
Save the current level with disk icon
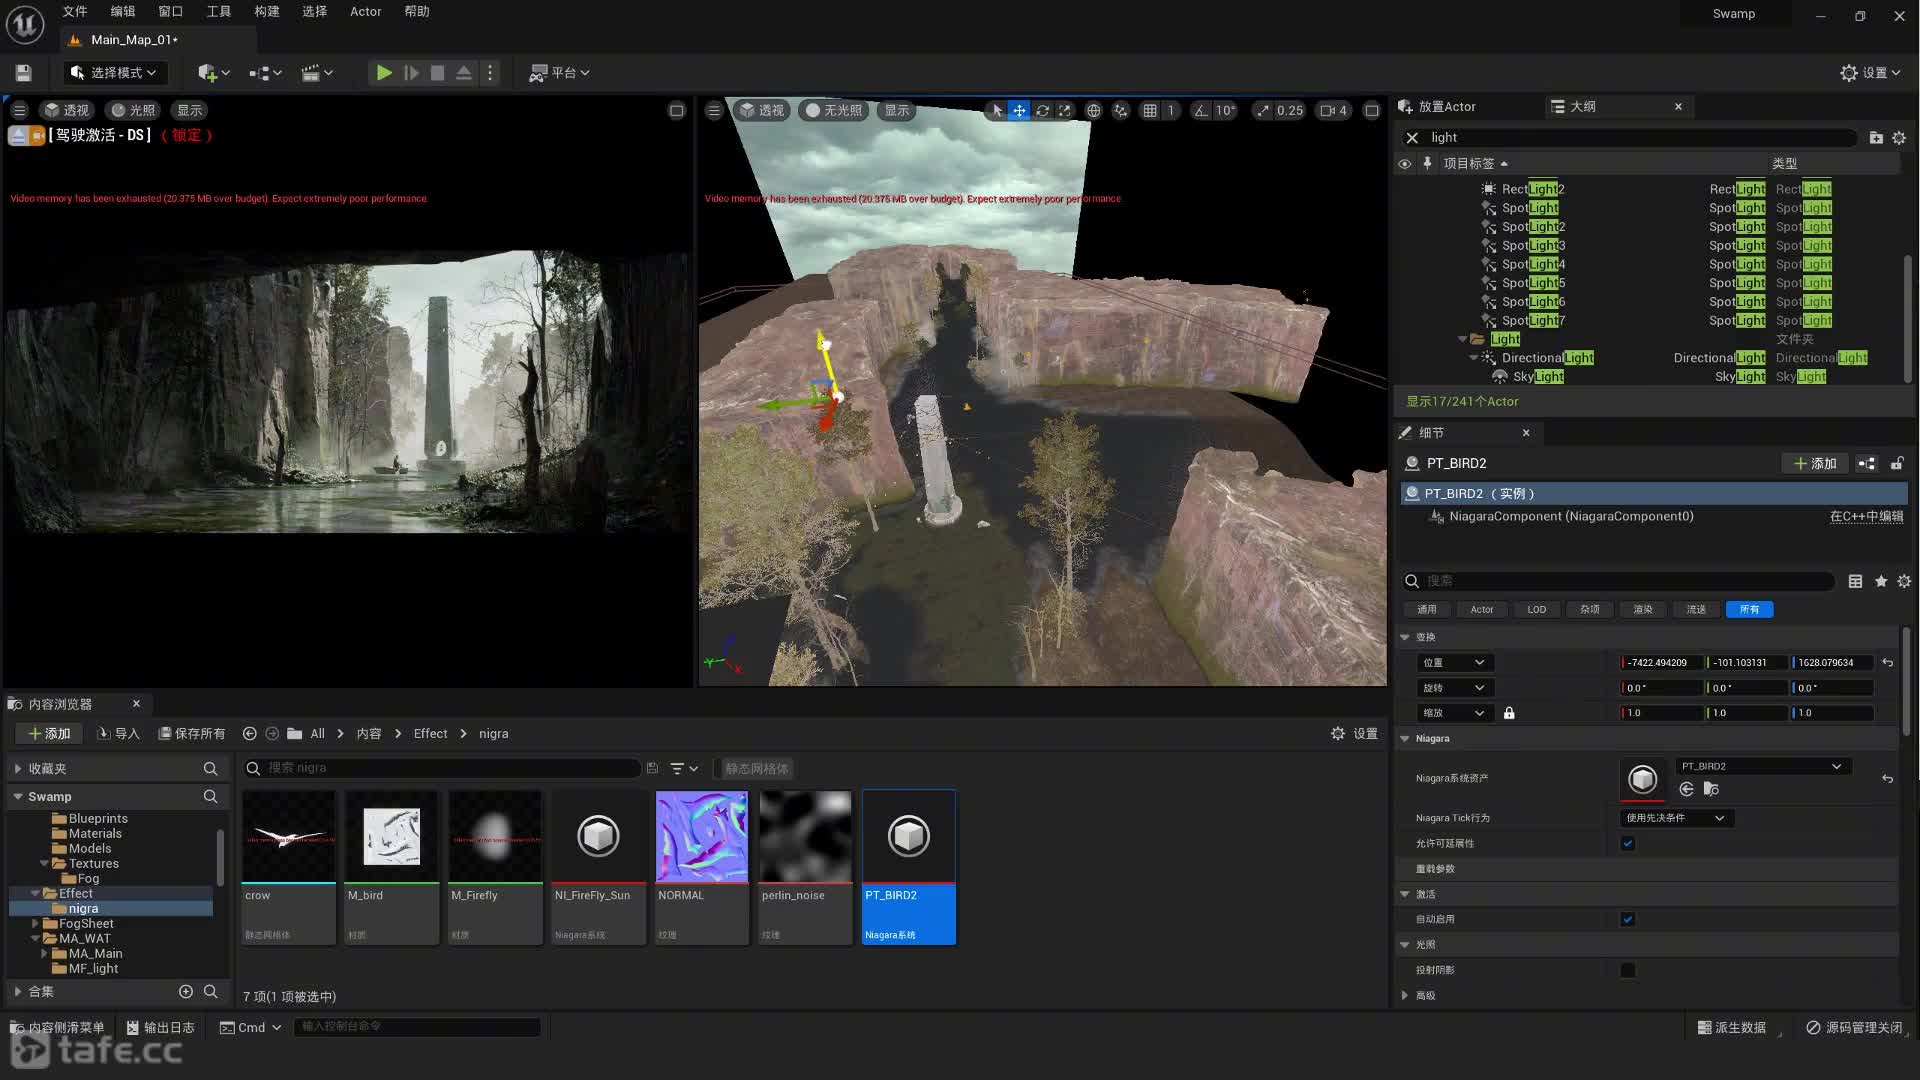point(24,73)
